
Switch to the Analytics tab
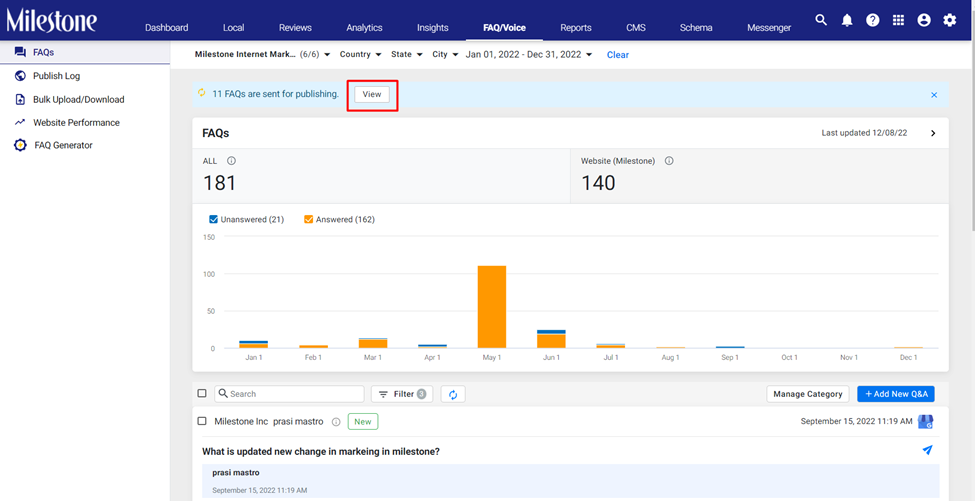[x=364, y=27]
